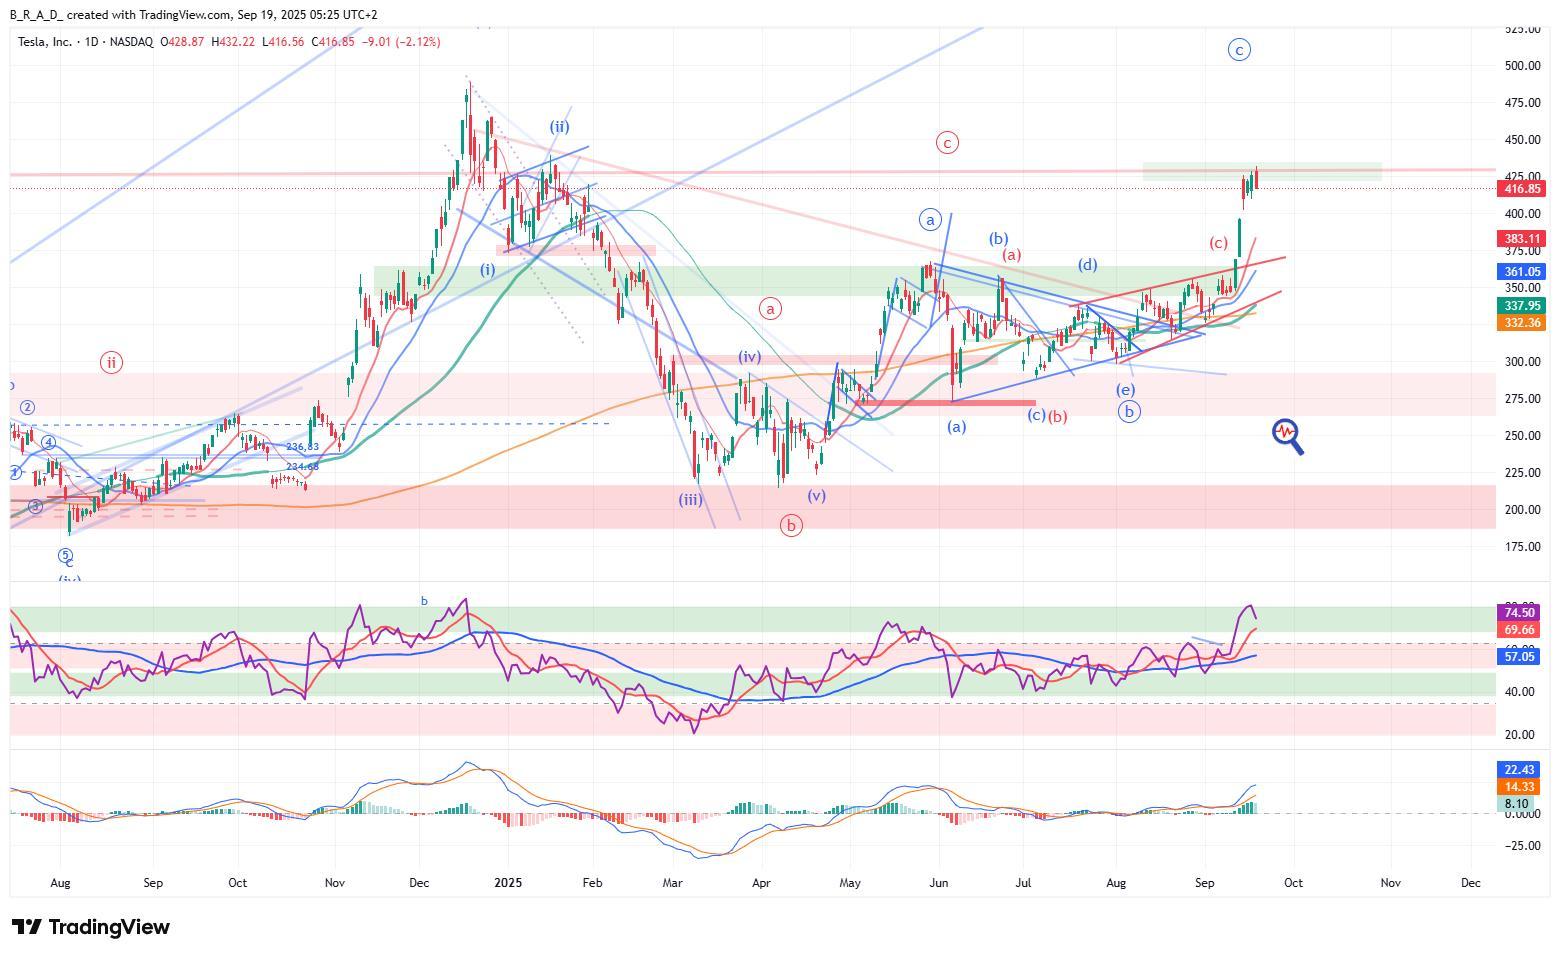Click the H432.22 high value
This screenshot has width=1560, height=957.
(233, 42)
